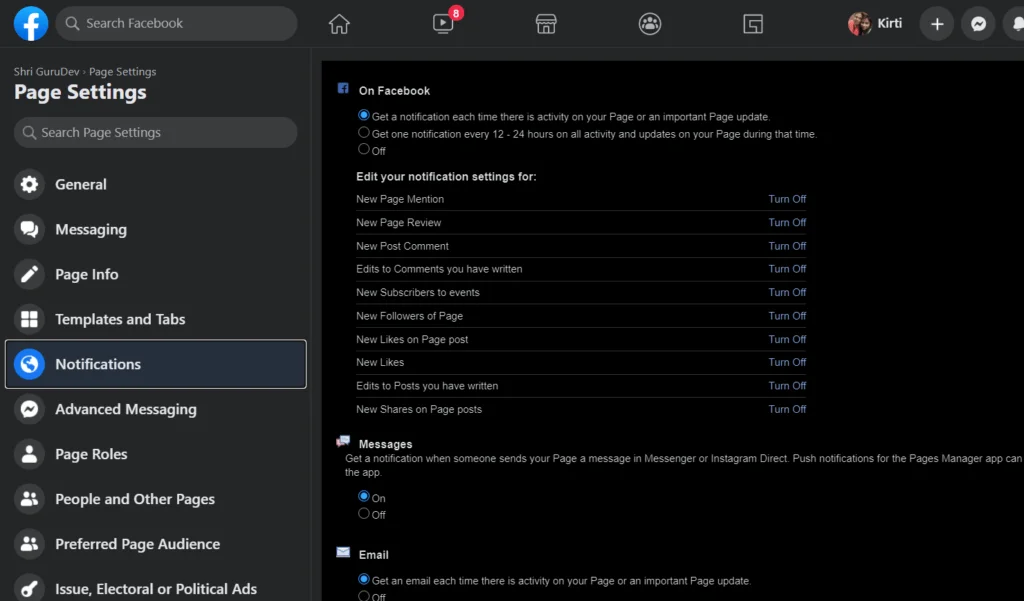Select notification for each Page activity
Screen dimensions: 1024x601
coord(364,116)
